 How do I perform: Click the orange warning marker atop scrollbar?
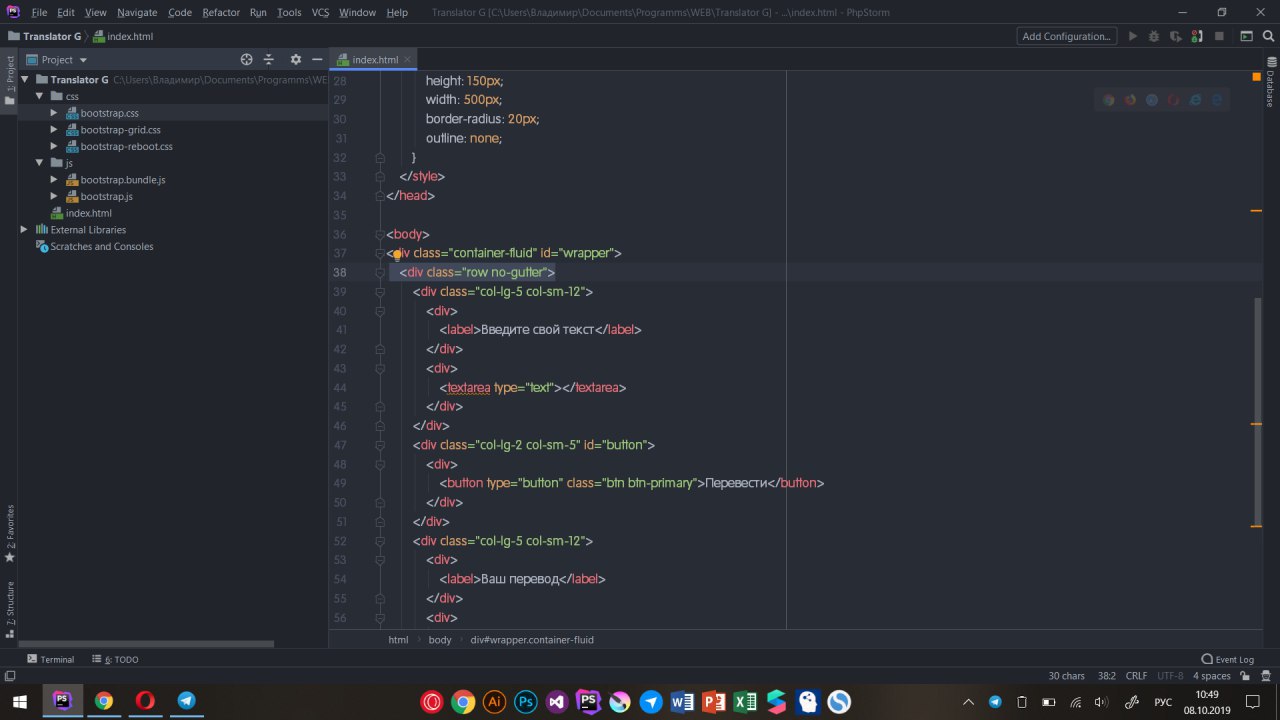1256,77
